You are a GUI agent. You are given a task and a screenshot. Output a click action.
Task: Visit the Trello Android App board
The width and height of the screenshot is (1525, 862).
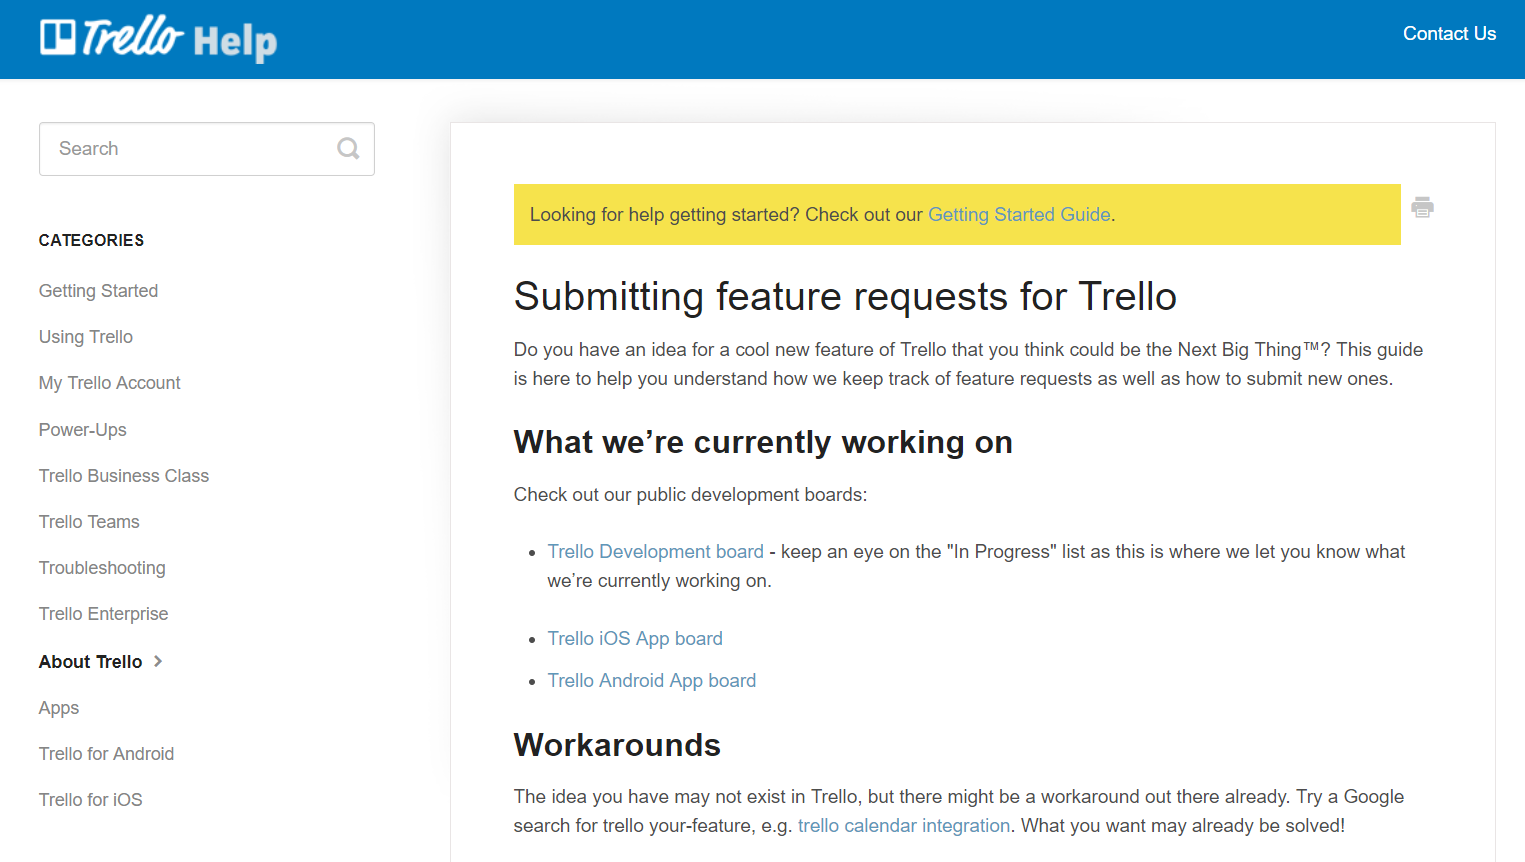651,680
